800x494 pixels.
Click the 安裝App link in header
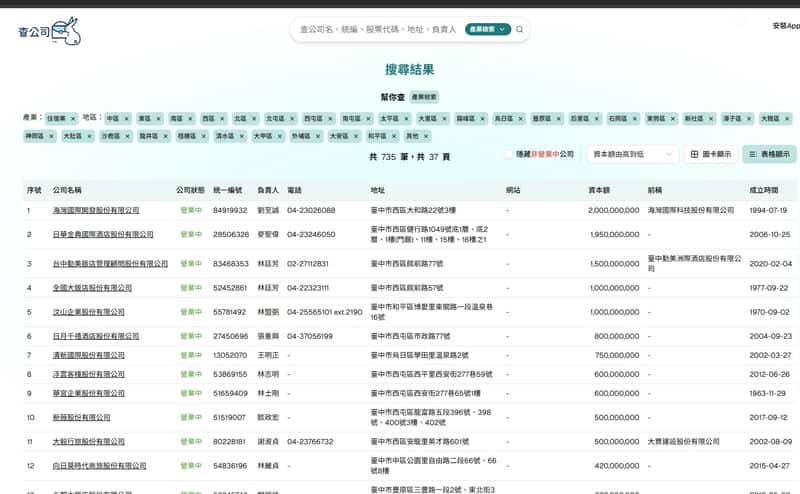[785, 26]
